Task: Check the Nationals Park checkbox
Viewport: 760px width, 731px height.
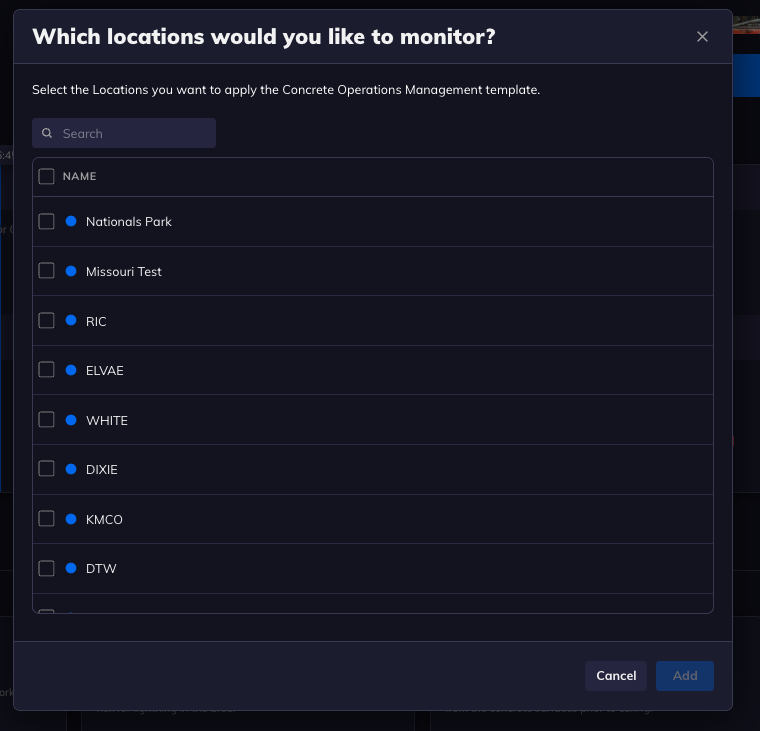Action: (47, 222)
